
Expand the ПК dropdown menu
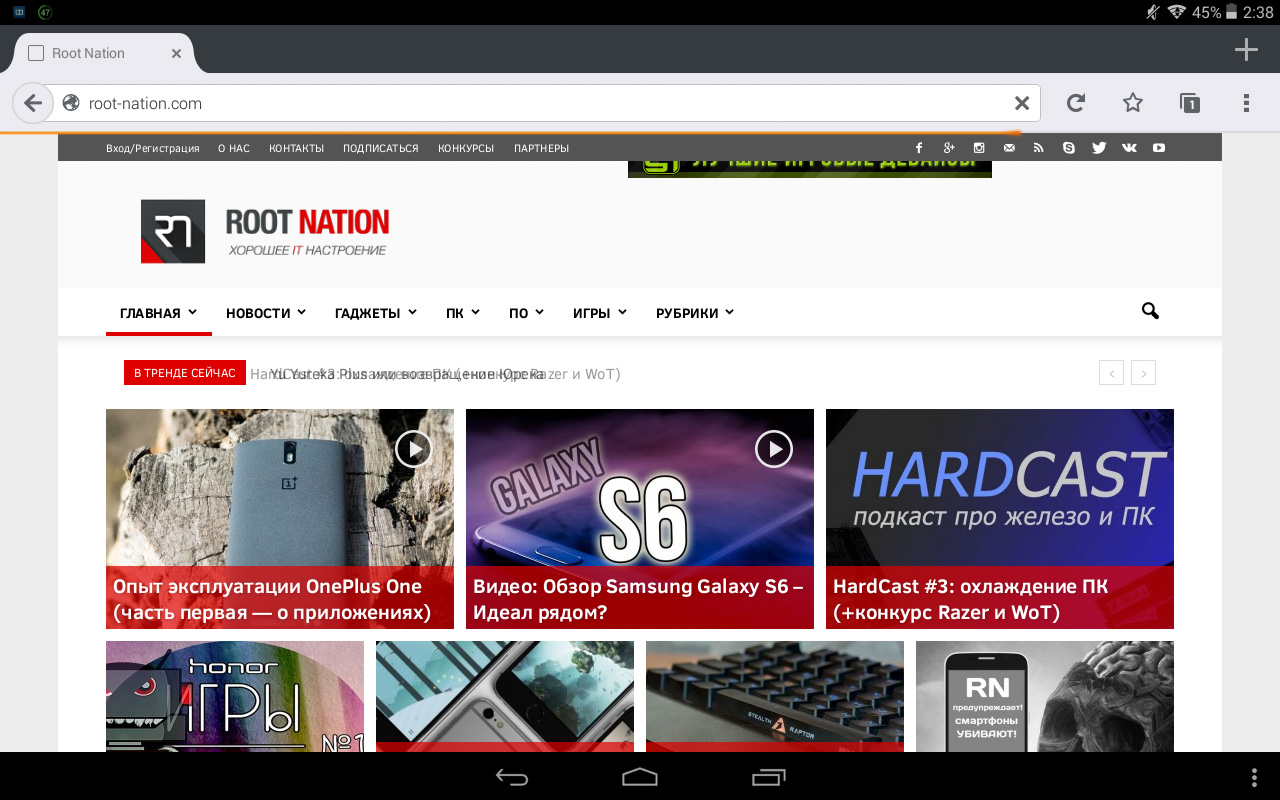tap(463, 313)
